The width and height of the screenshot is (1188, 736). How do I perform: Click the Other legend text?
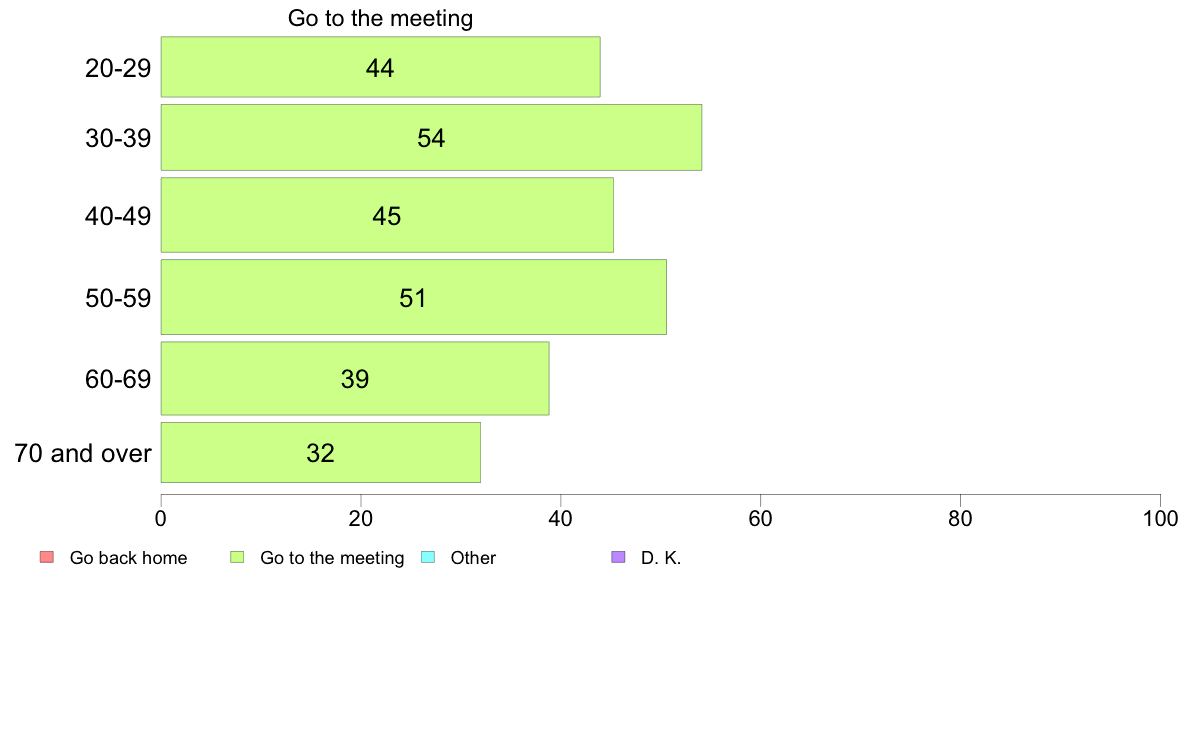pos(473,558)
